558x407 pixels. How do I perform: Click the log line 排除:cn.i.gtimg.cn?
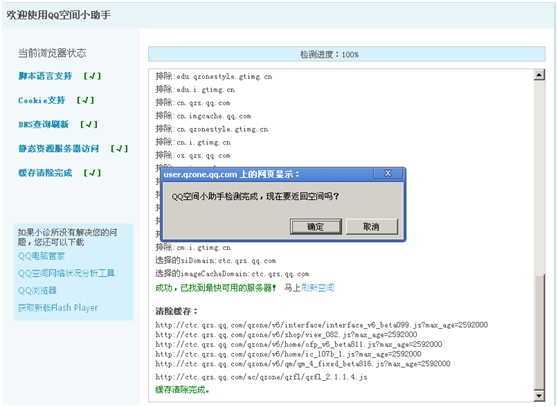[x=193, y=142]
